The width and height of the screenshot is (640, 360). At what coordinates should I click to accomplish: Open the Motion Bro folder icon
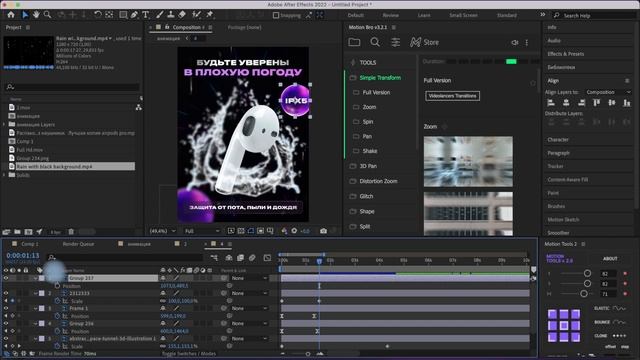pyautogui.click(x=354, y=42)
